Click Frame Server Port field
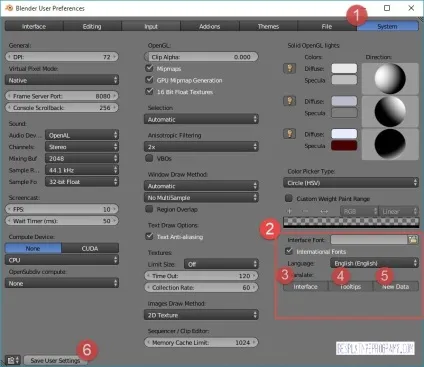Image resolution: width=424 pixels, height=367 pixels. pyautogui.click(x=62, y=96)
